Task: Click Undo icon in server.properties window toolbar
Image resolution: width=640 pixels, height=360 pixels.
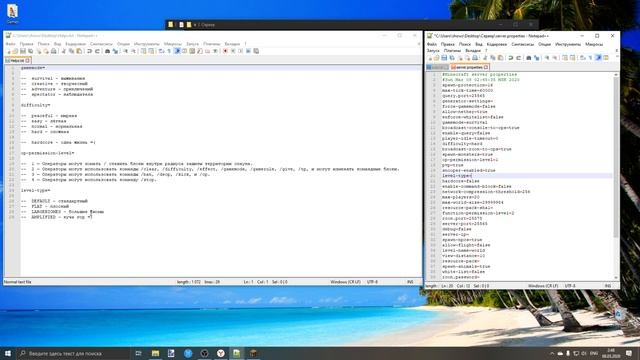Action: [511, 58]
